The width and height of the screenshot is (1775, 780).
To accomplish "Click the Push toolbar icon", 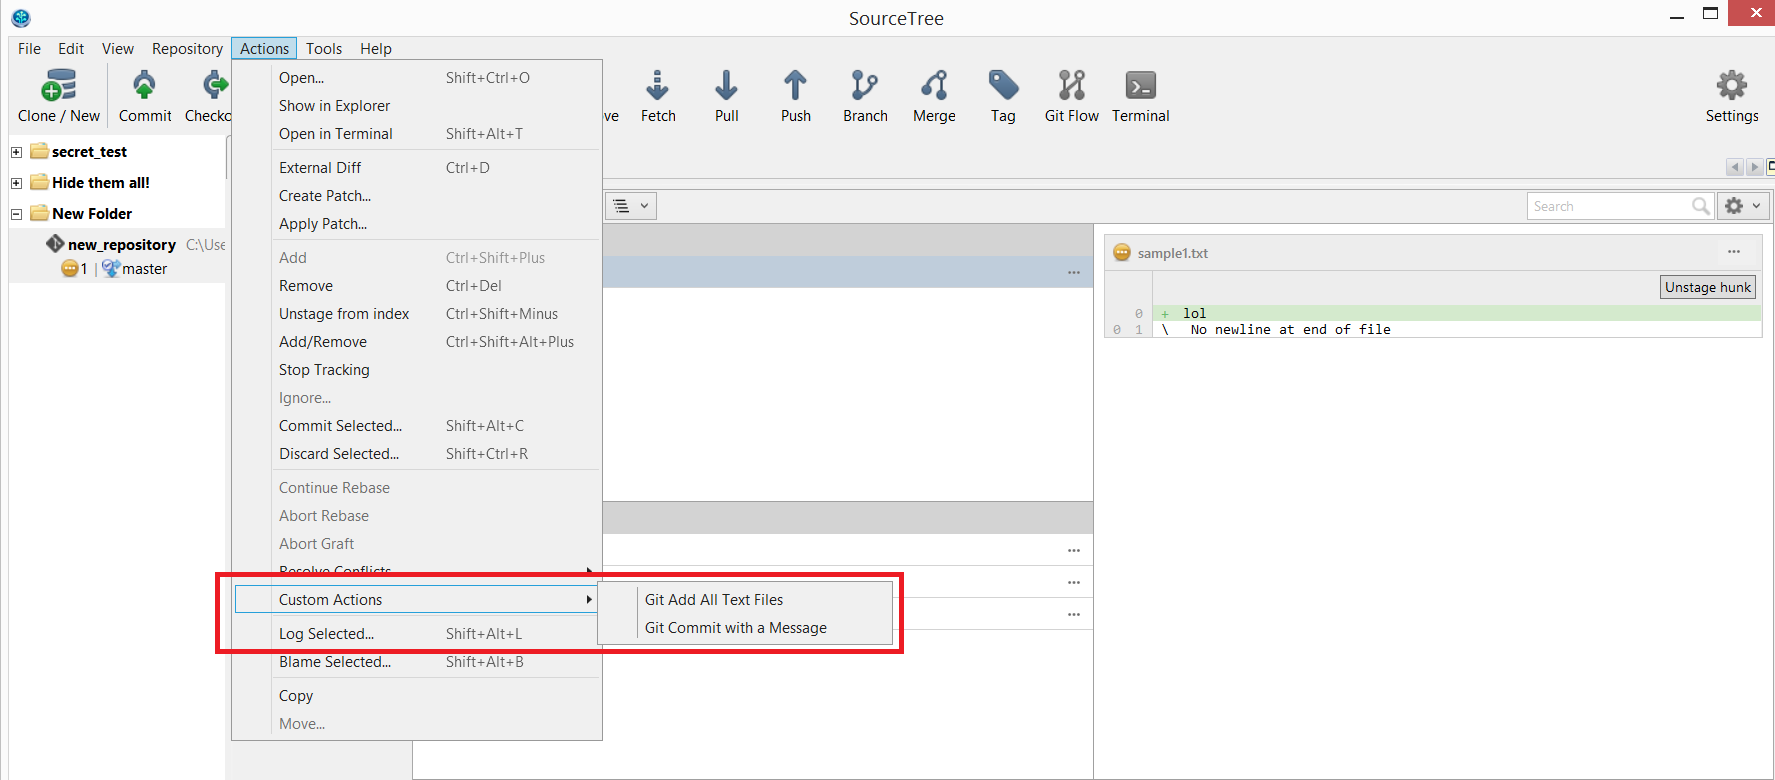I will (795, 86).
